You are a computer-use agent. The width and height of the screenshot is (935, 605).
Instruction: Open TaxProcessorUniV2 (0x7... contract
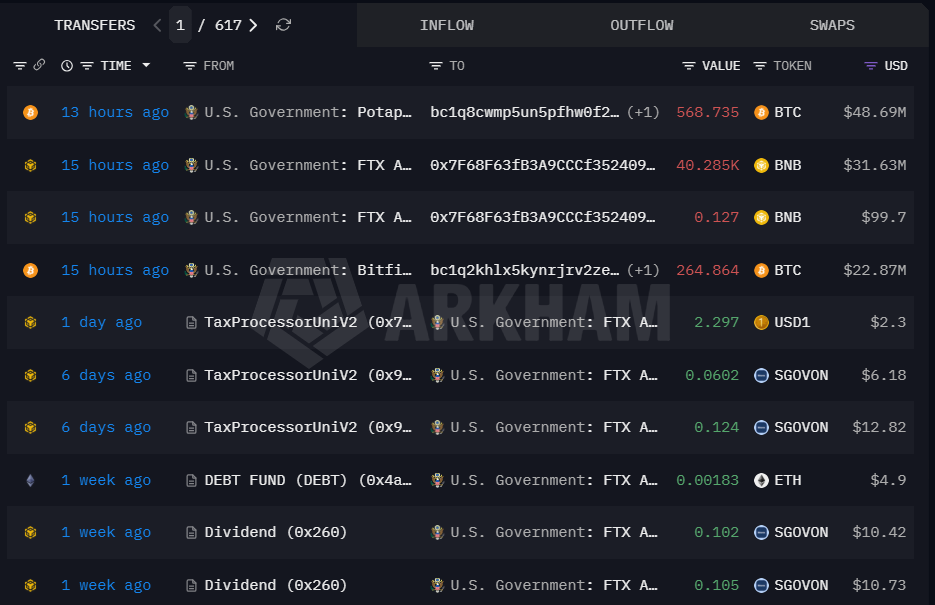point(308,322)
